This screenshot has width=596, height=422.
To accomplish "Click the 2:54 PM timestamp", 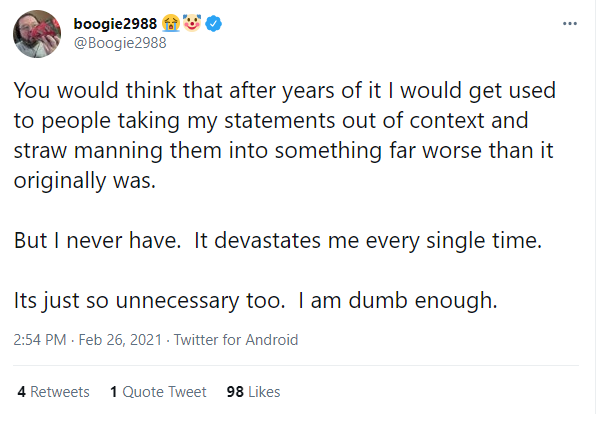I will click(40, 340).
